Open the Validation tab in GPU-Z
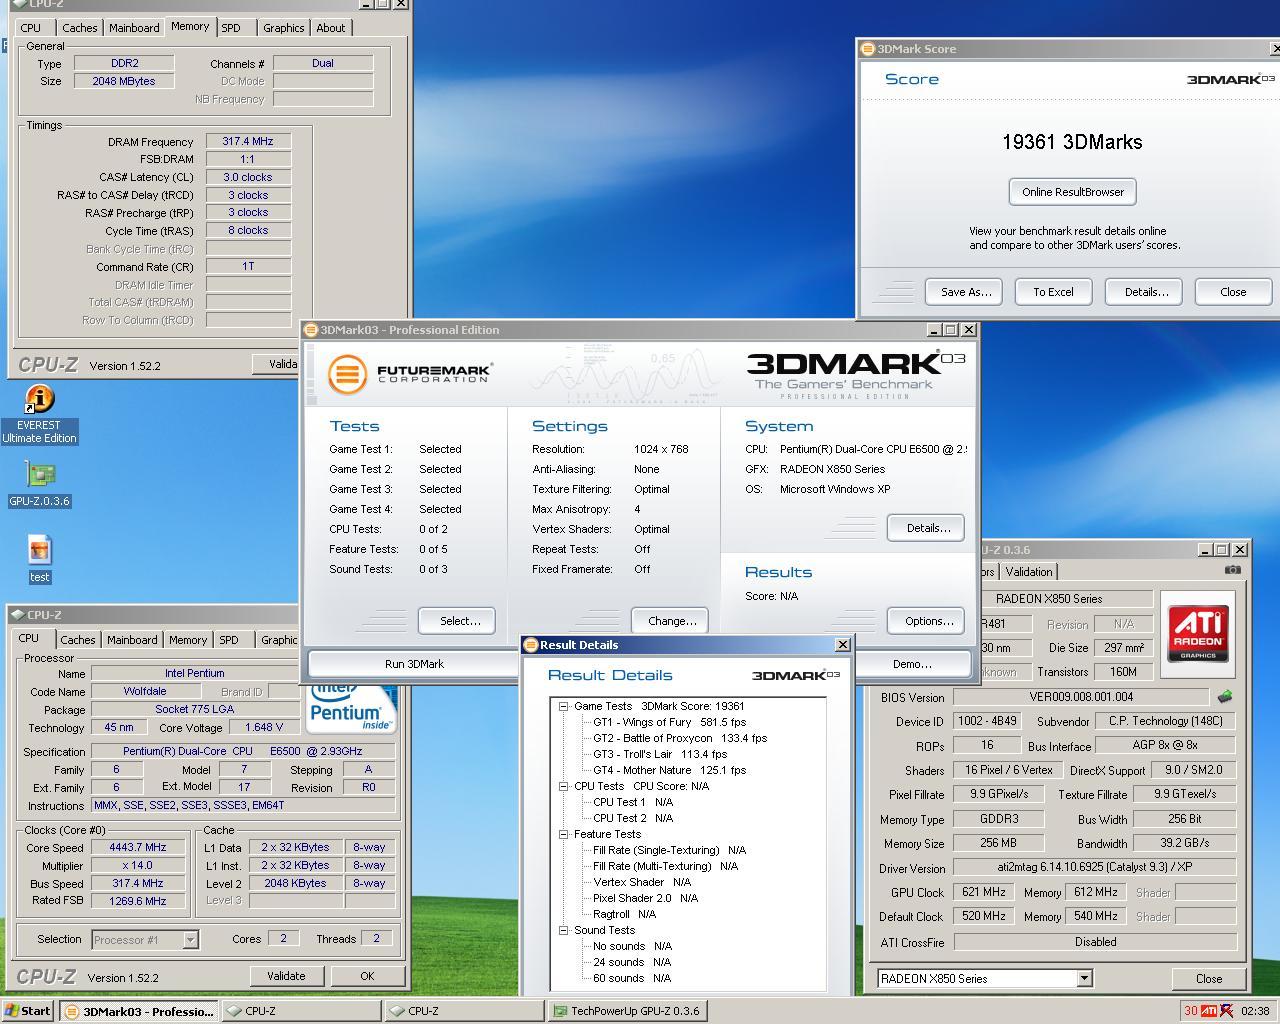The image size is (1280, 1024). coord(1028,572)
